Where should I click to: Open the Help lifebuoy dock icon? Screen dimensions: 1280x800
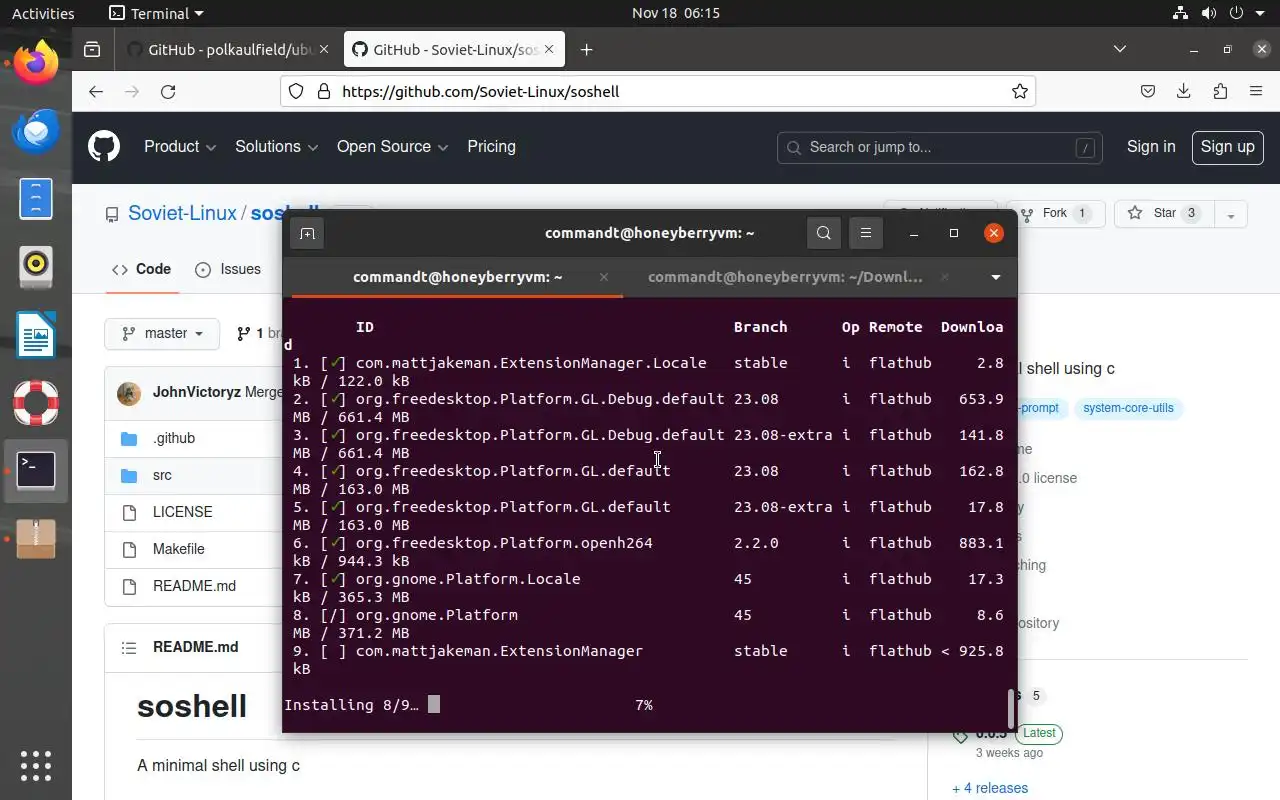pos(36,402)
